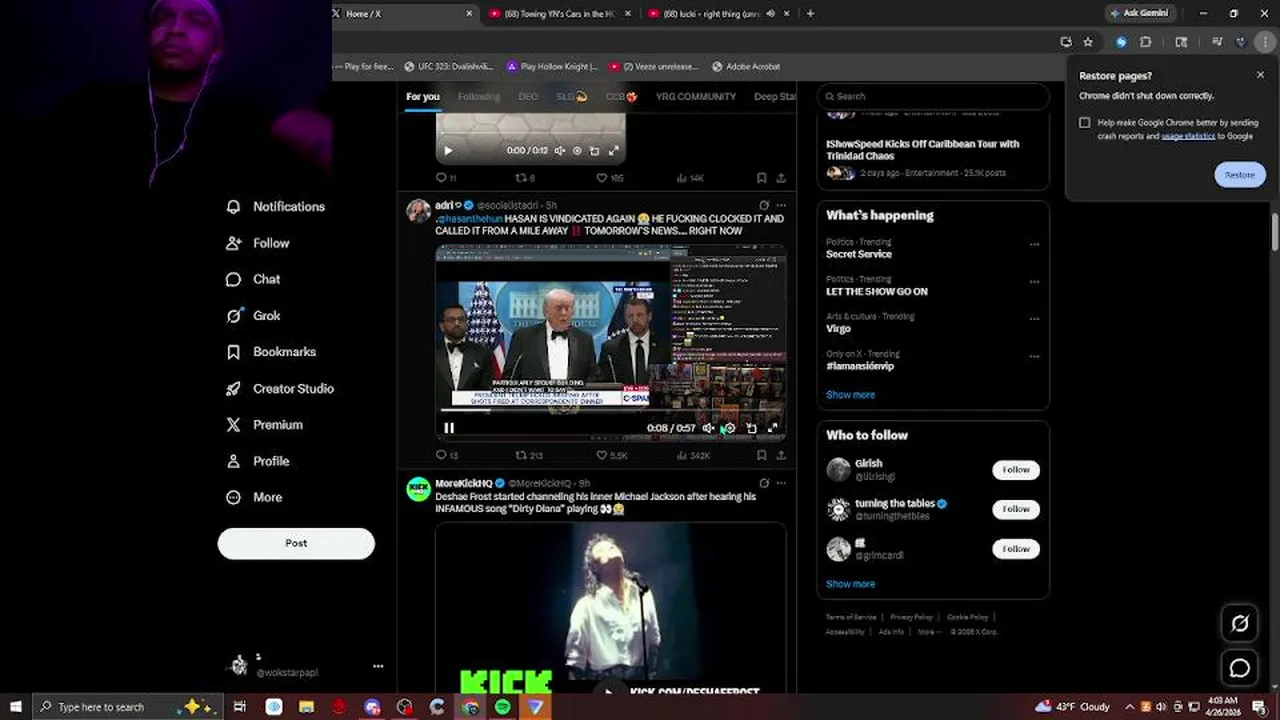The height and width of the screenshot is (720, 1280).
Task: Open Grok explain icon on adri post
Action: [764, 205]
